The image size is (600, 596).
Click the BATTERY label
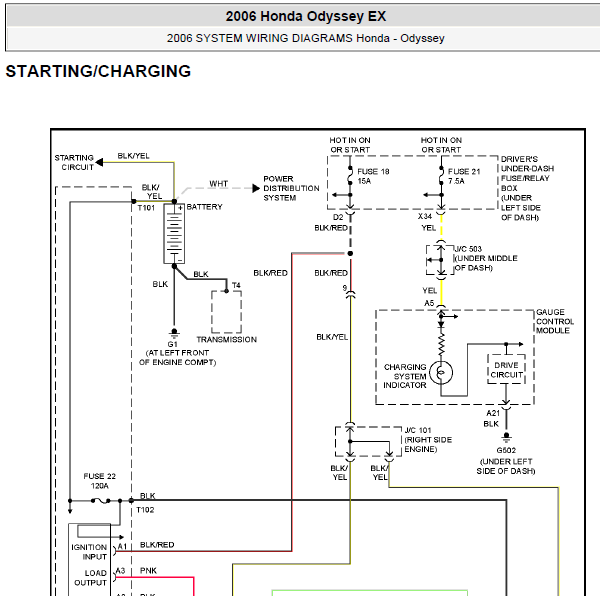coord(204,207)
